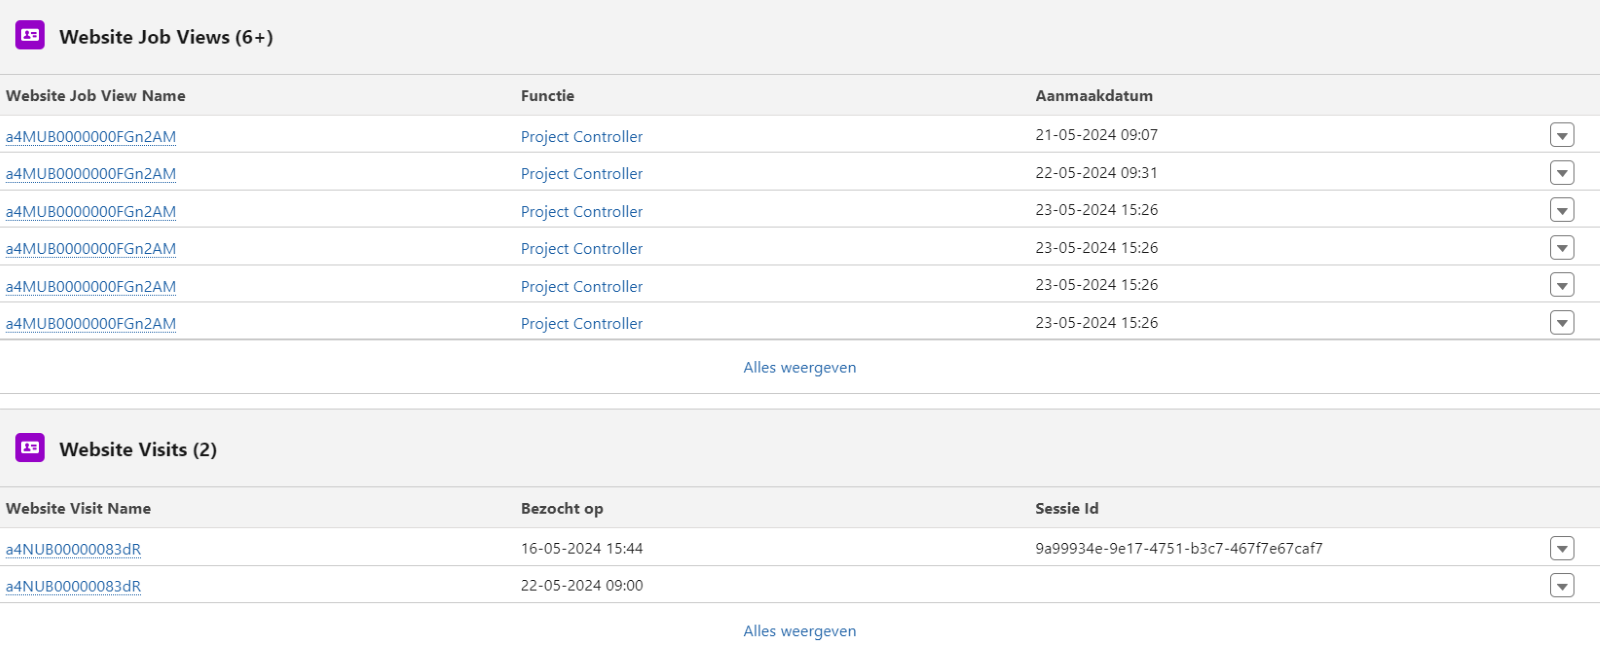Open Project Controller in the 22-05-2024 09:31 row
The image size is (1600, 653).
[x=581, y=174]
